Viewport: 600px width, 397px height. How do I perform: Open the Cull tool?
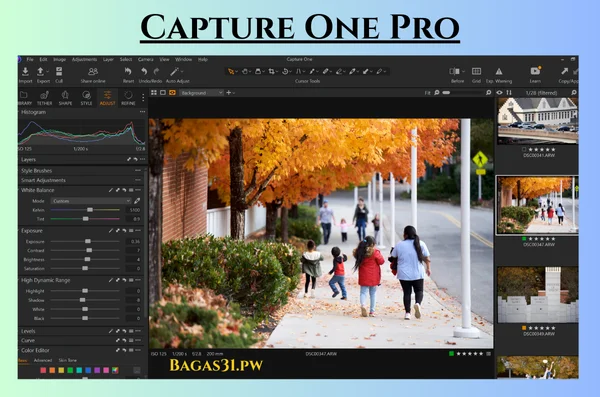pos(59,72)
